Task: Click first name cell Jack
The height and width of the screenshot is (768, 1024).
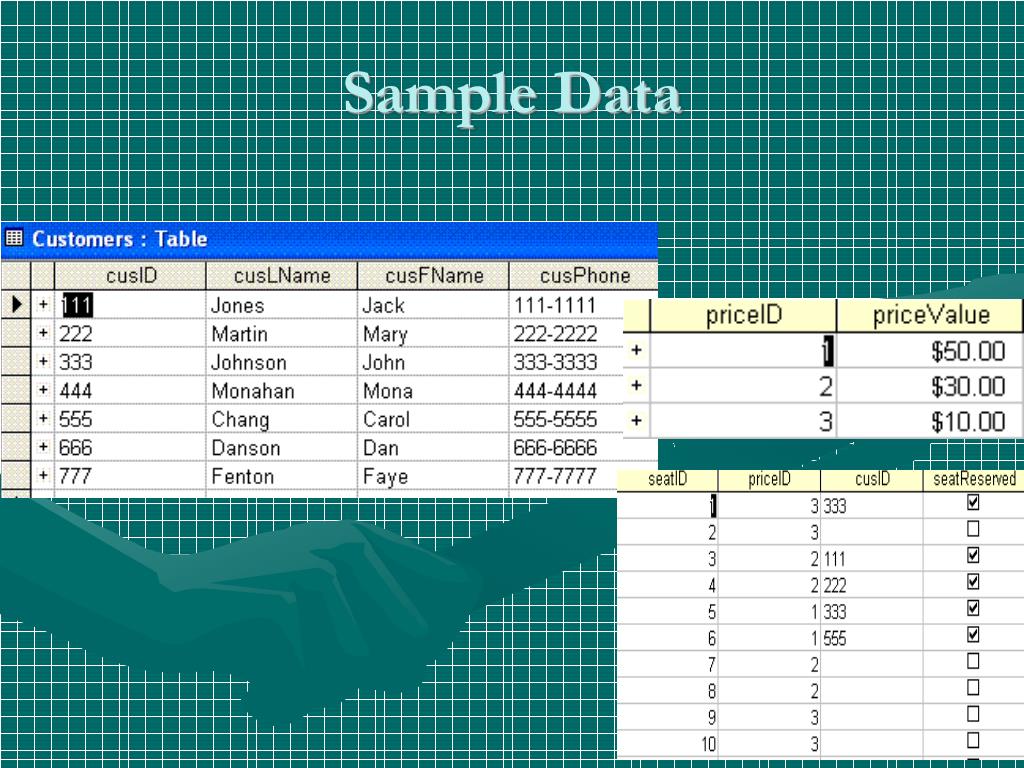Action: pos(434,305)
